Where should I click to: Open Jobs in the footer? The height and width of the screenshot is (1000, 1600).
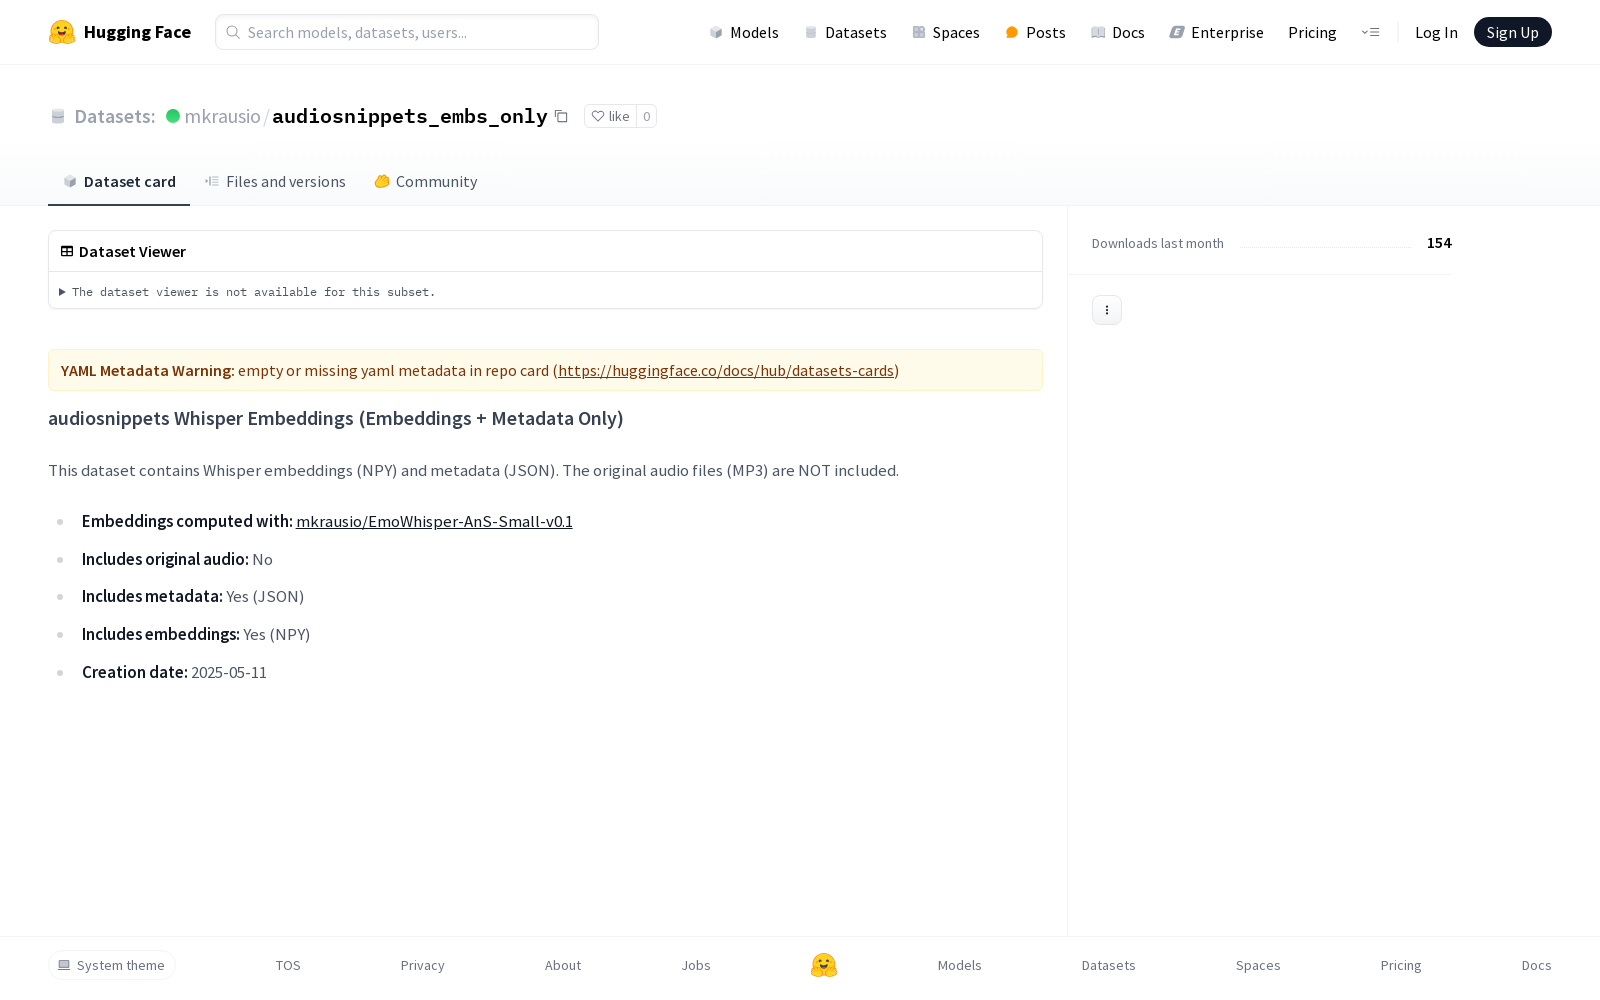pos(696,965)
